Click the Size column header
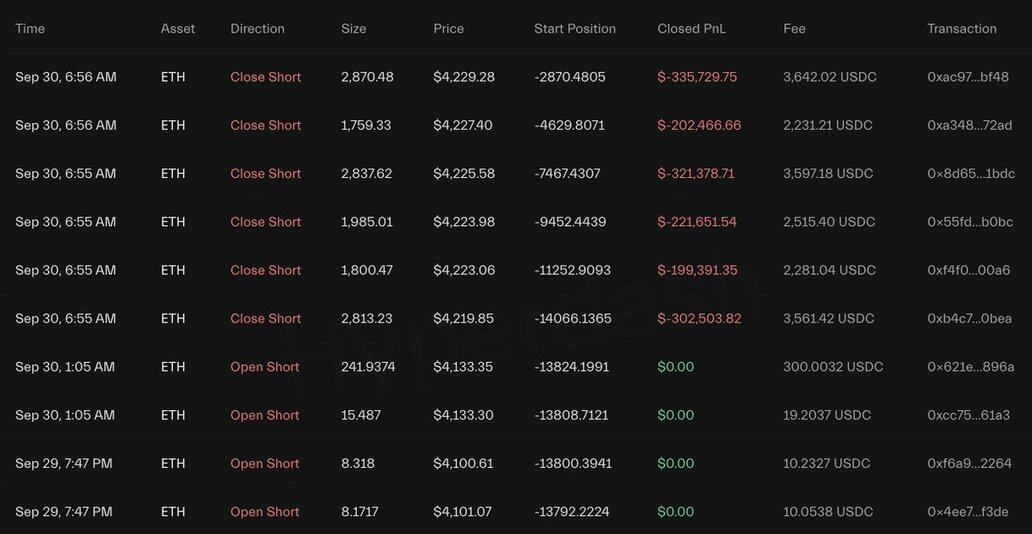 353,29
